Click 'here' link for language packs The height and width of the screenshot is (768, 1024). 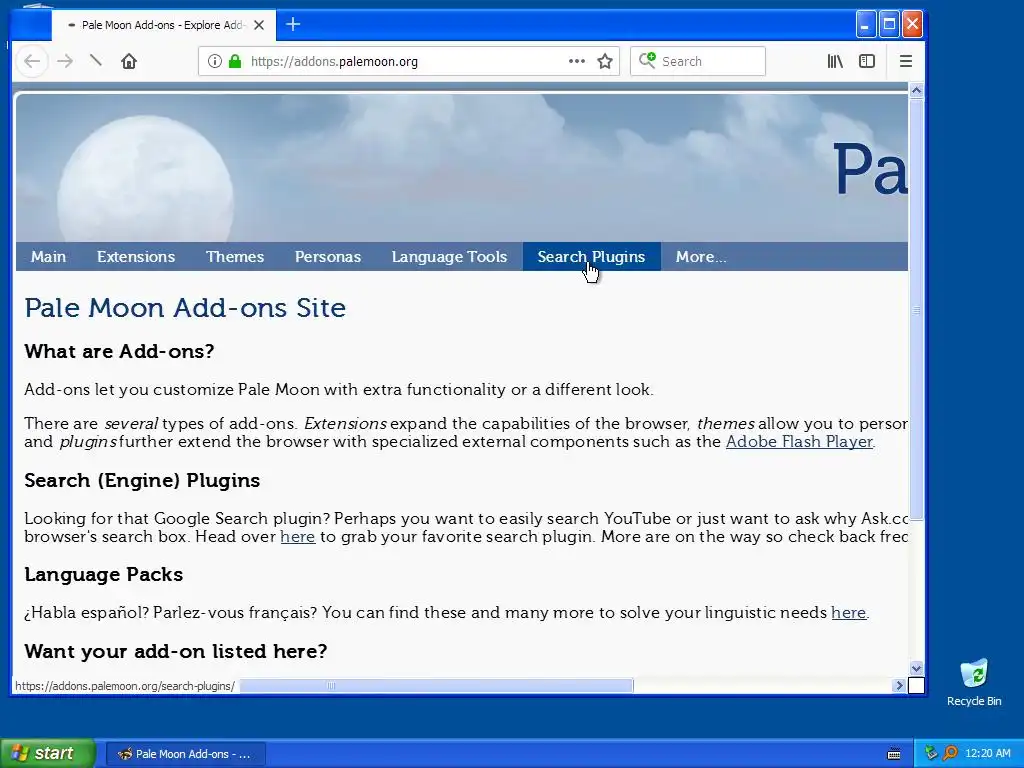click(848, 613)
